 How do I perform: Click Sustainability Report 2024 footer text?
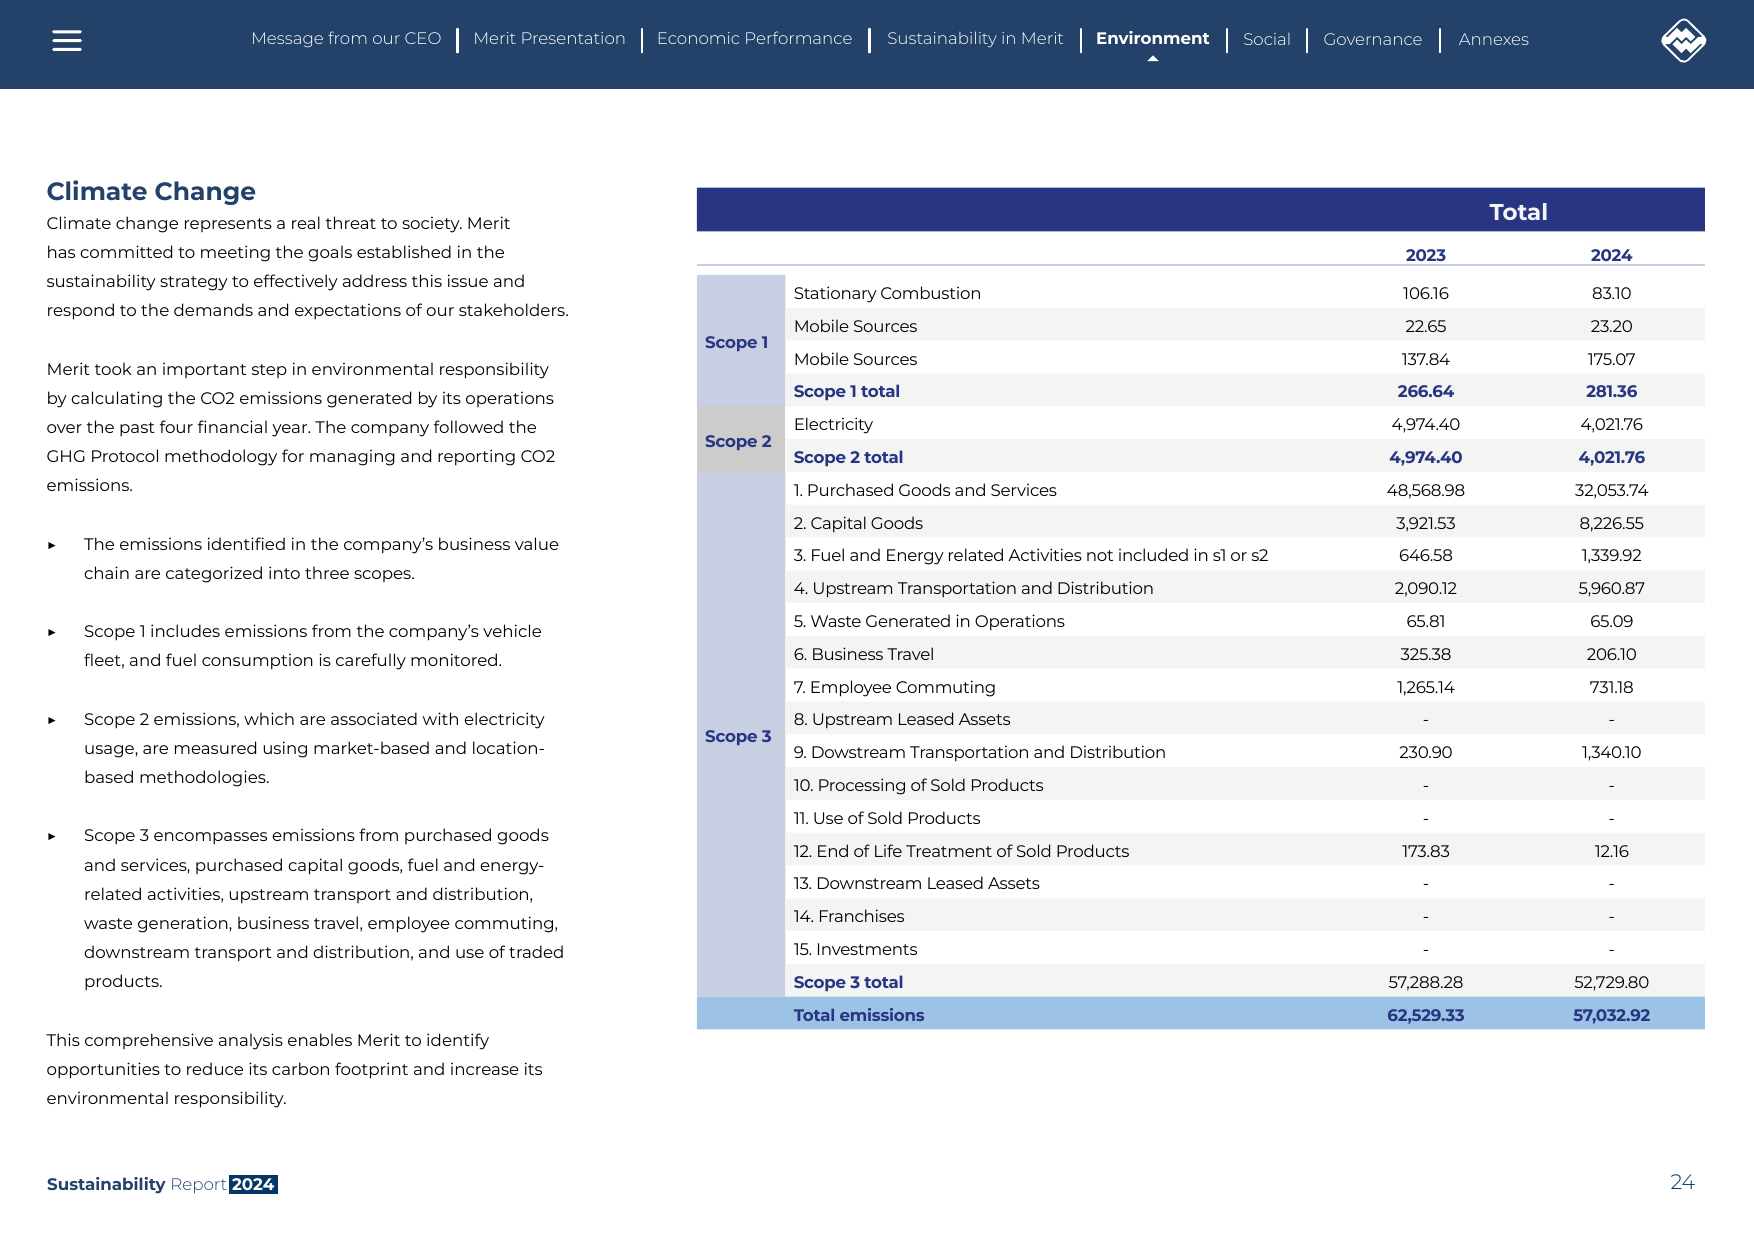click(x=162, y=1184)
